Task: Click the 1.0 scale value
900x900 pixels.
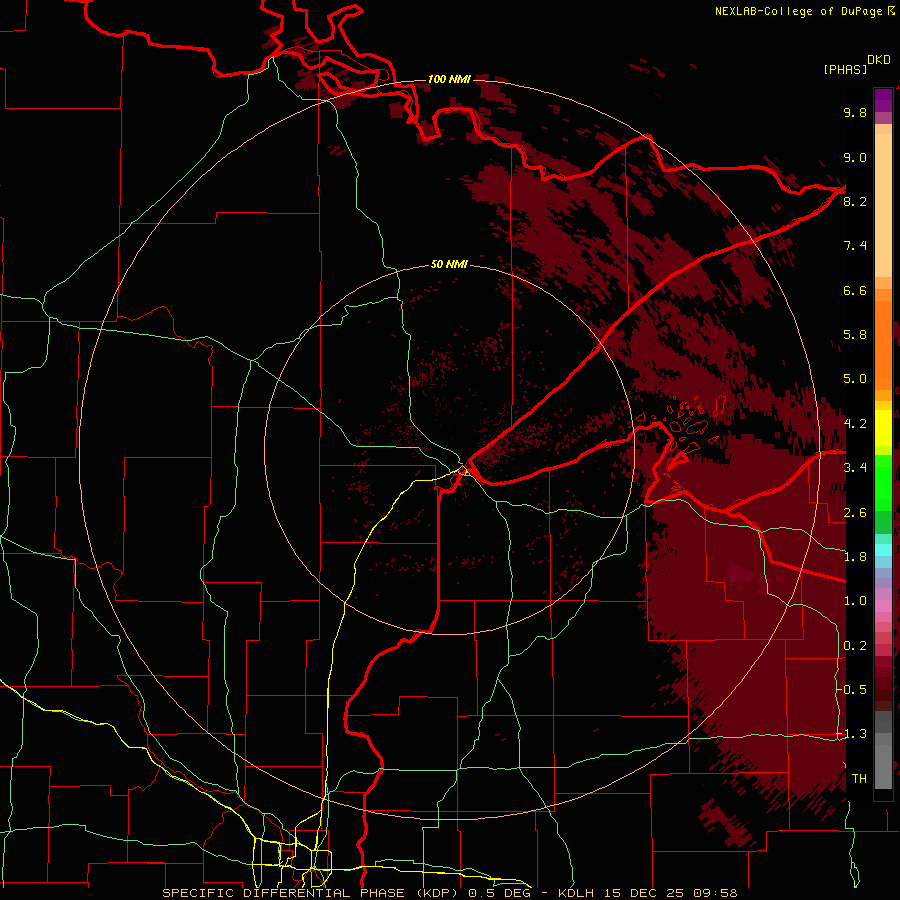Action: click(855, 601)
